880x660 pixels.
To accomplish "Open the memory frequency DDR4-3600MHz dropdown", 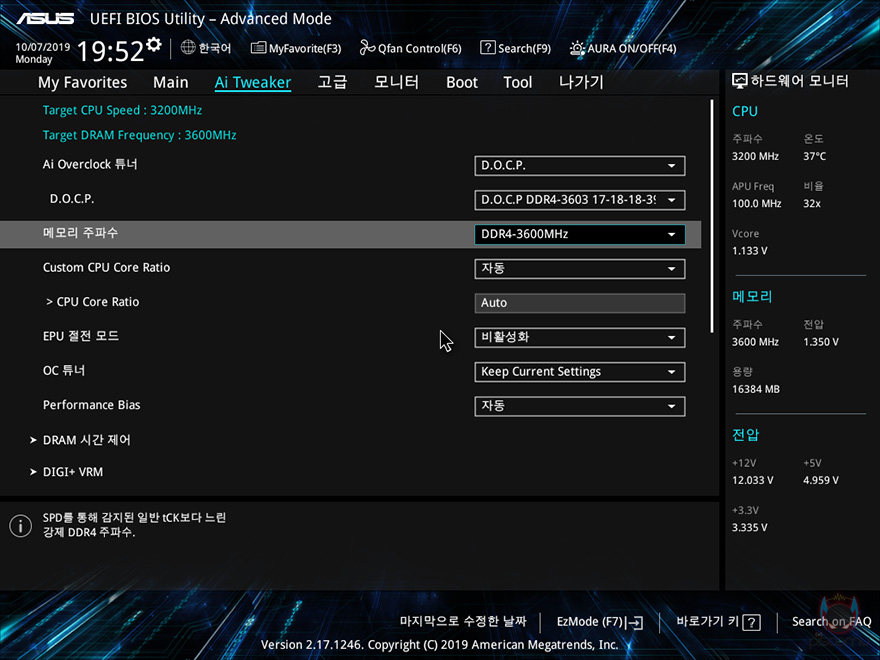I will (x=580, y=234).
